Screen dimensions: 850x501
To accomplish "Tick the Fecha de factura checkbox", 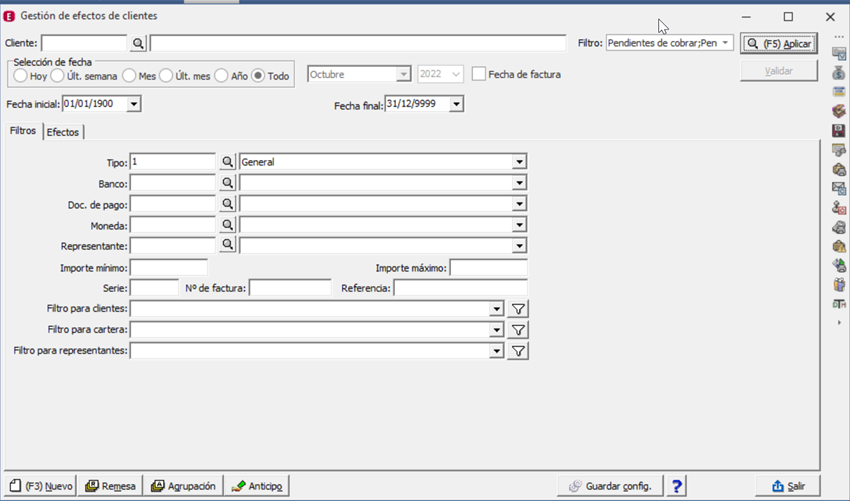I will pyautogui.click(x=479, y=74).
